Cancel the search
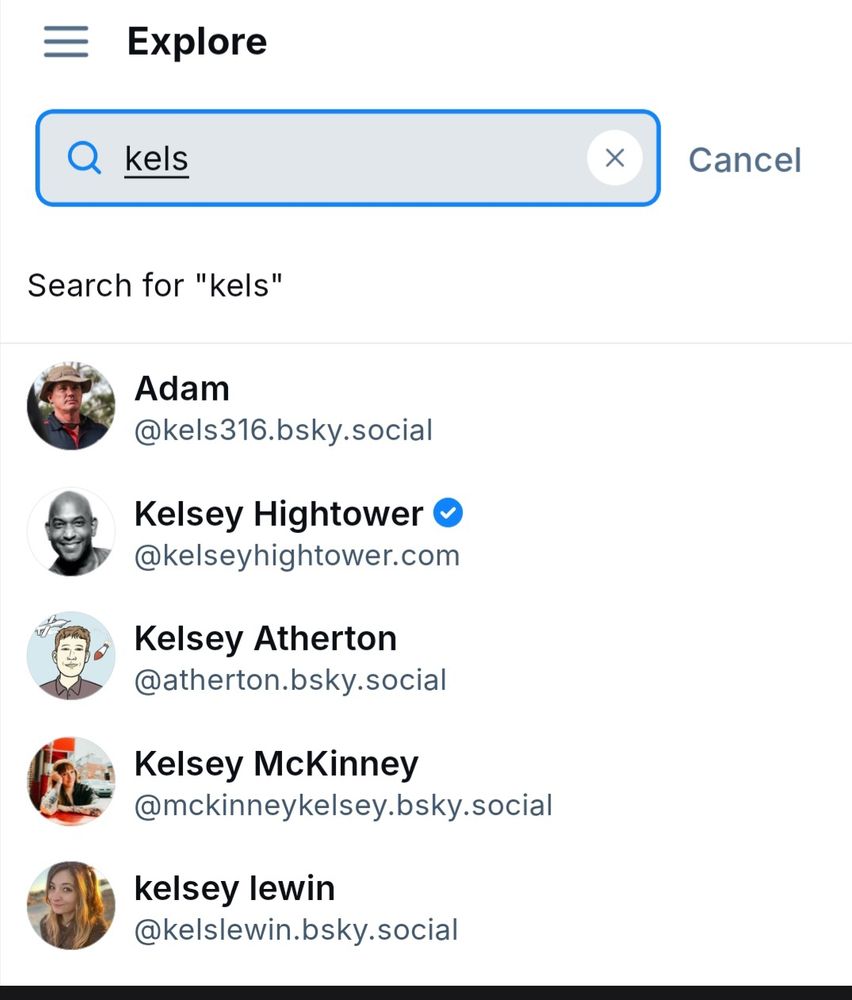Image resolution: width=852 pixels, height=1000 pixels. tap(744, 160)
